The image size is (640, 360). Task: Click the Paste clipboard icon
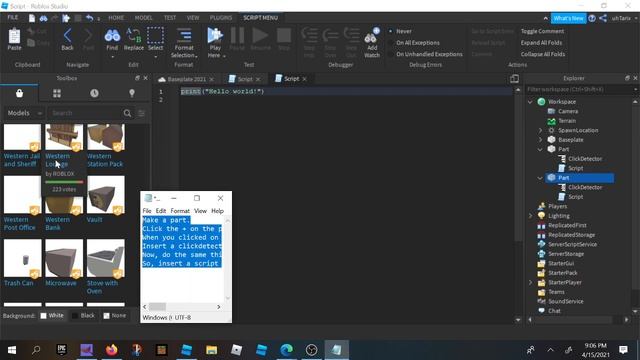coord(14,37)
